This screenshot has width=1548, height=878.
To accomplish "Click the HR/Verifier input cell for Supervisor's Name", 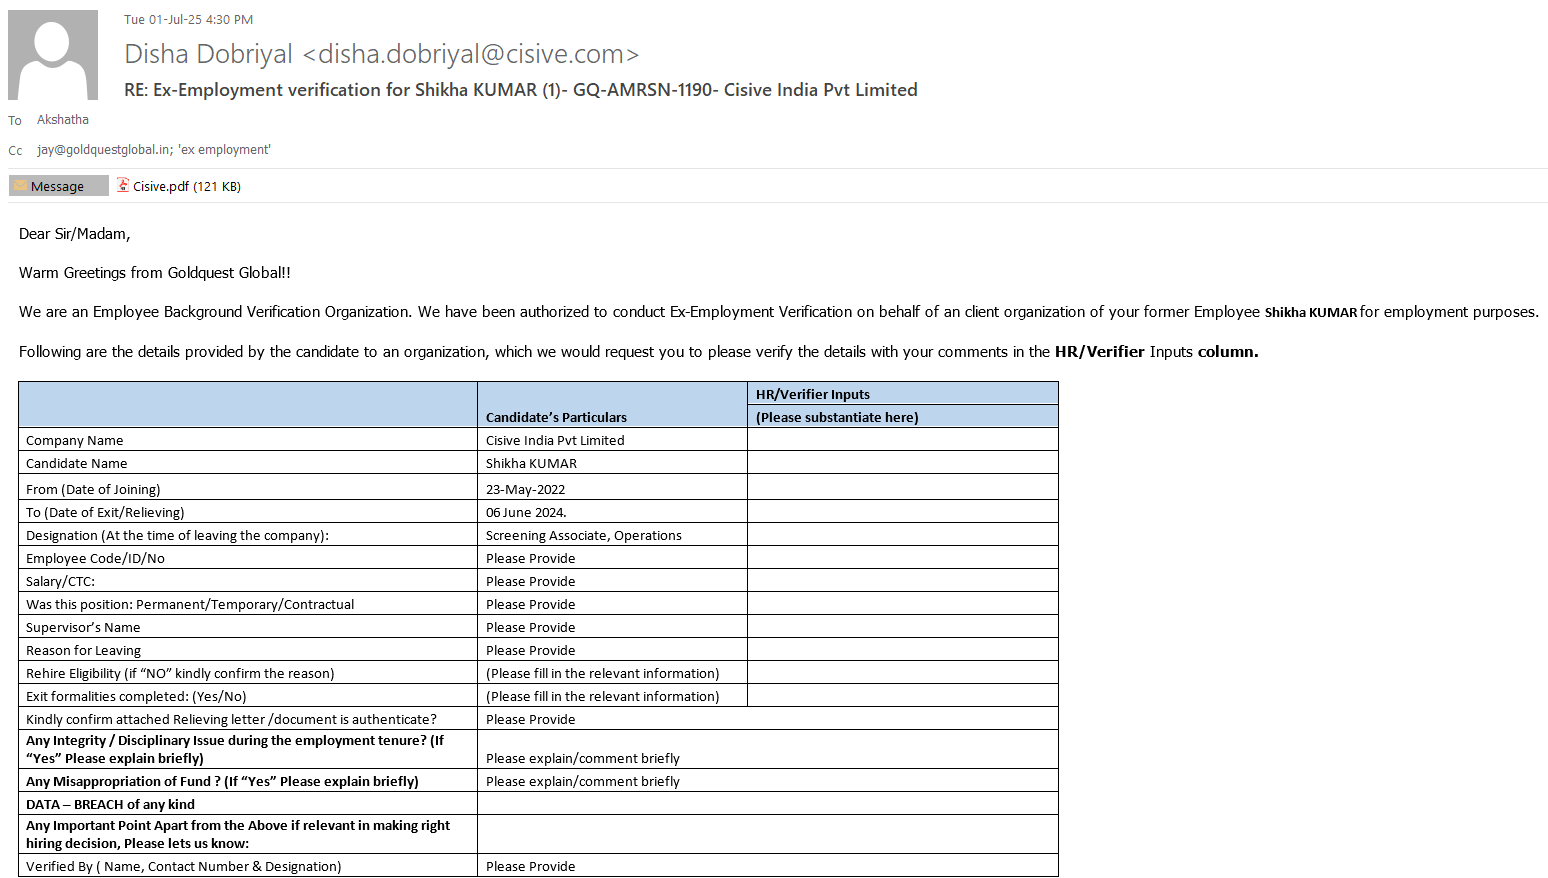I will pos(902,627).
